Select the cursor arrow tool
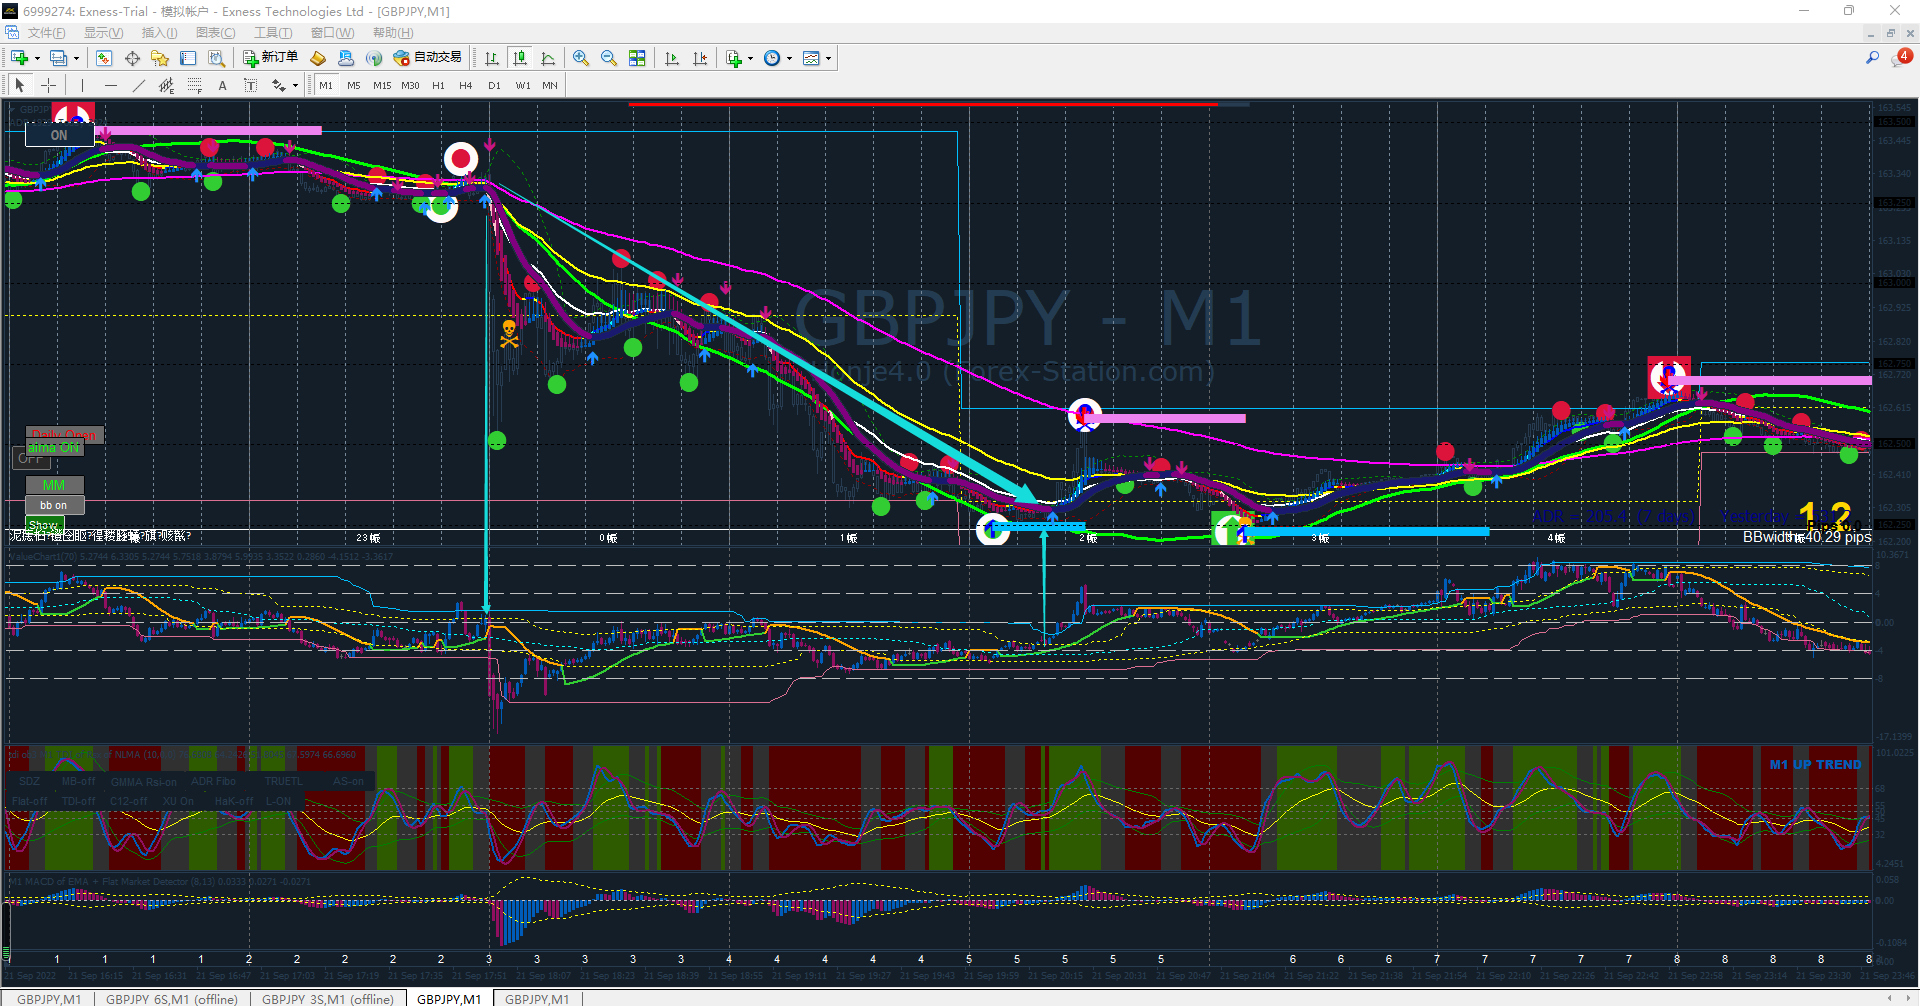Viewport: 1920px width, 1006px height. tap(20, 85)
